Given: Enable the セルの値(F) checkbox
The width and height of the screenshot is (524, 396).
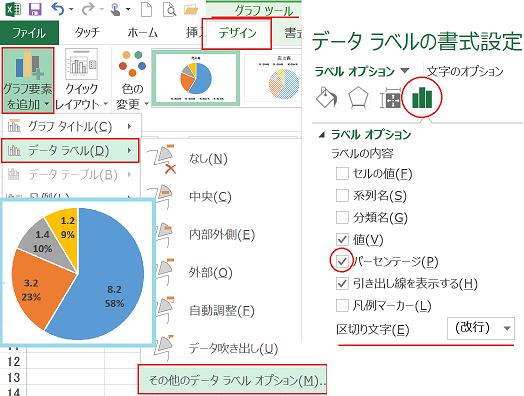Looking at the screenshot, I should click(x=342, y=174).
